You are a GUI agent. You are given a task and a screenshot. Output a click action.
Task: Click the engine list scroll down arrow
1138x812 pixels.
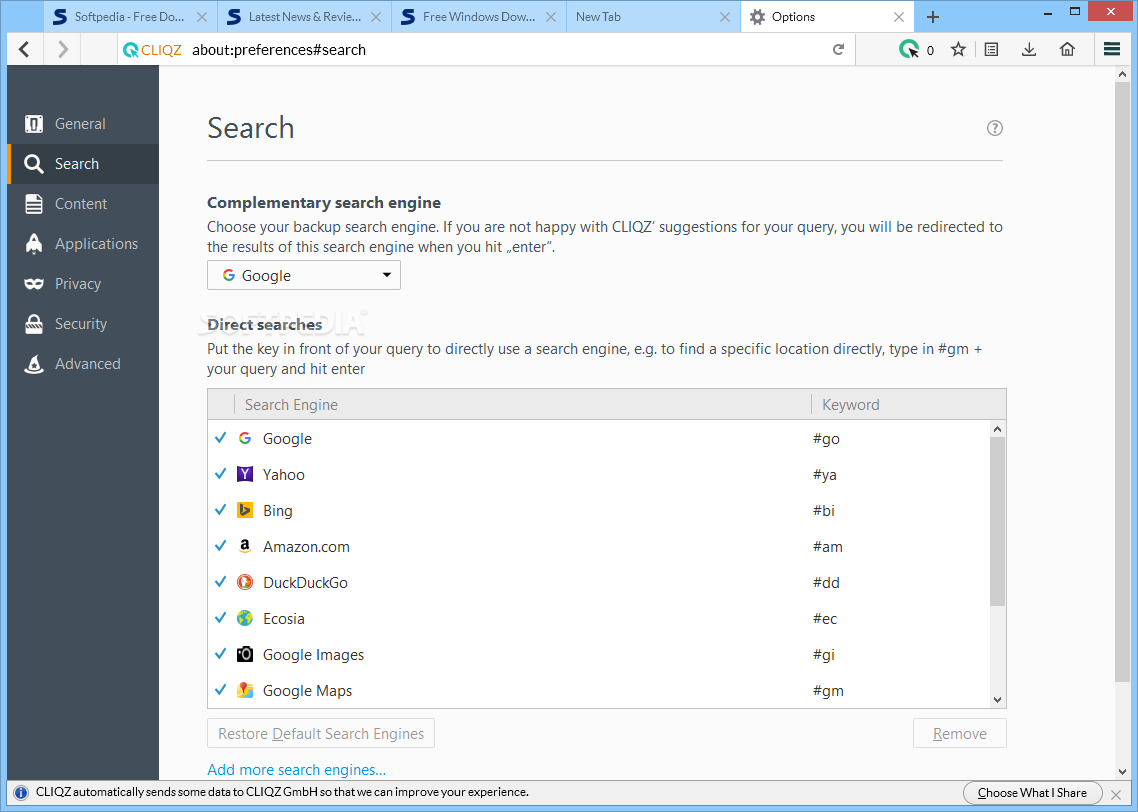click(997, 700)
